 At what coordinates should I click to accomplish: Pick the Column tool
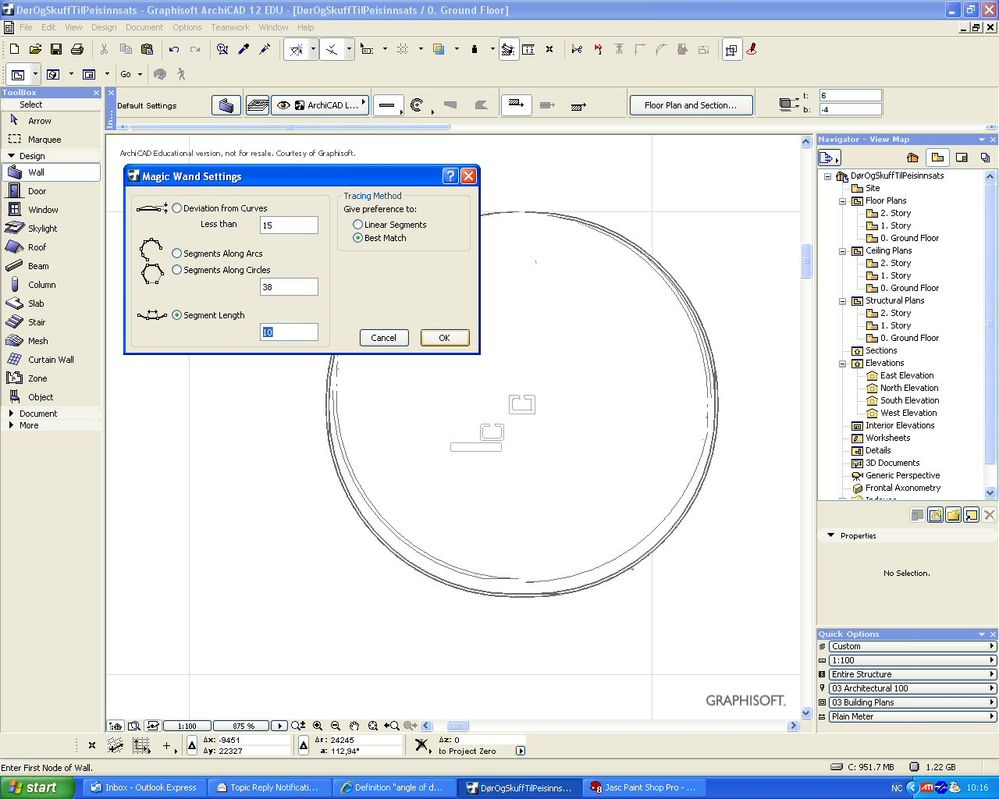click(x=41, y=285)
